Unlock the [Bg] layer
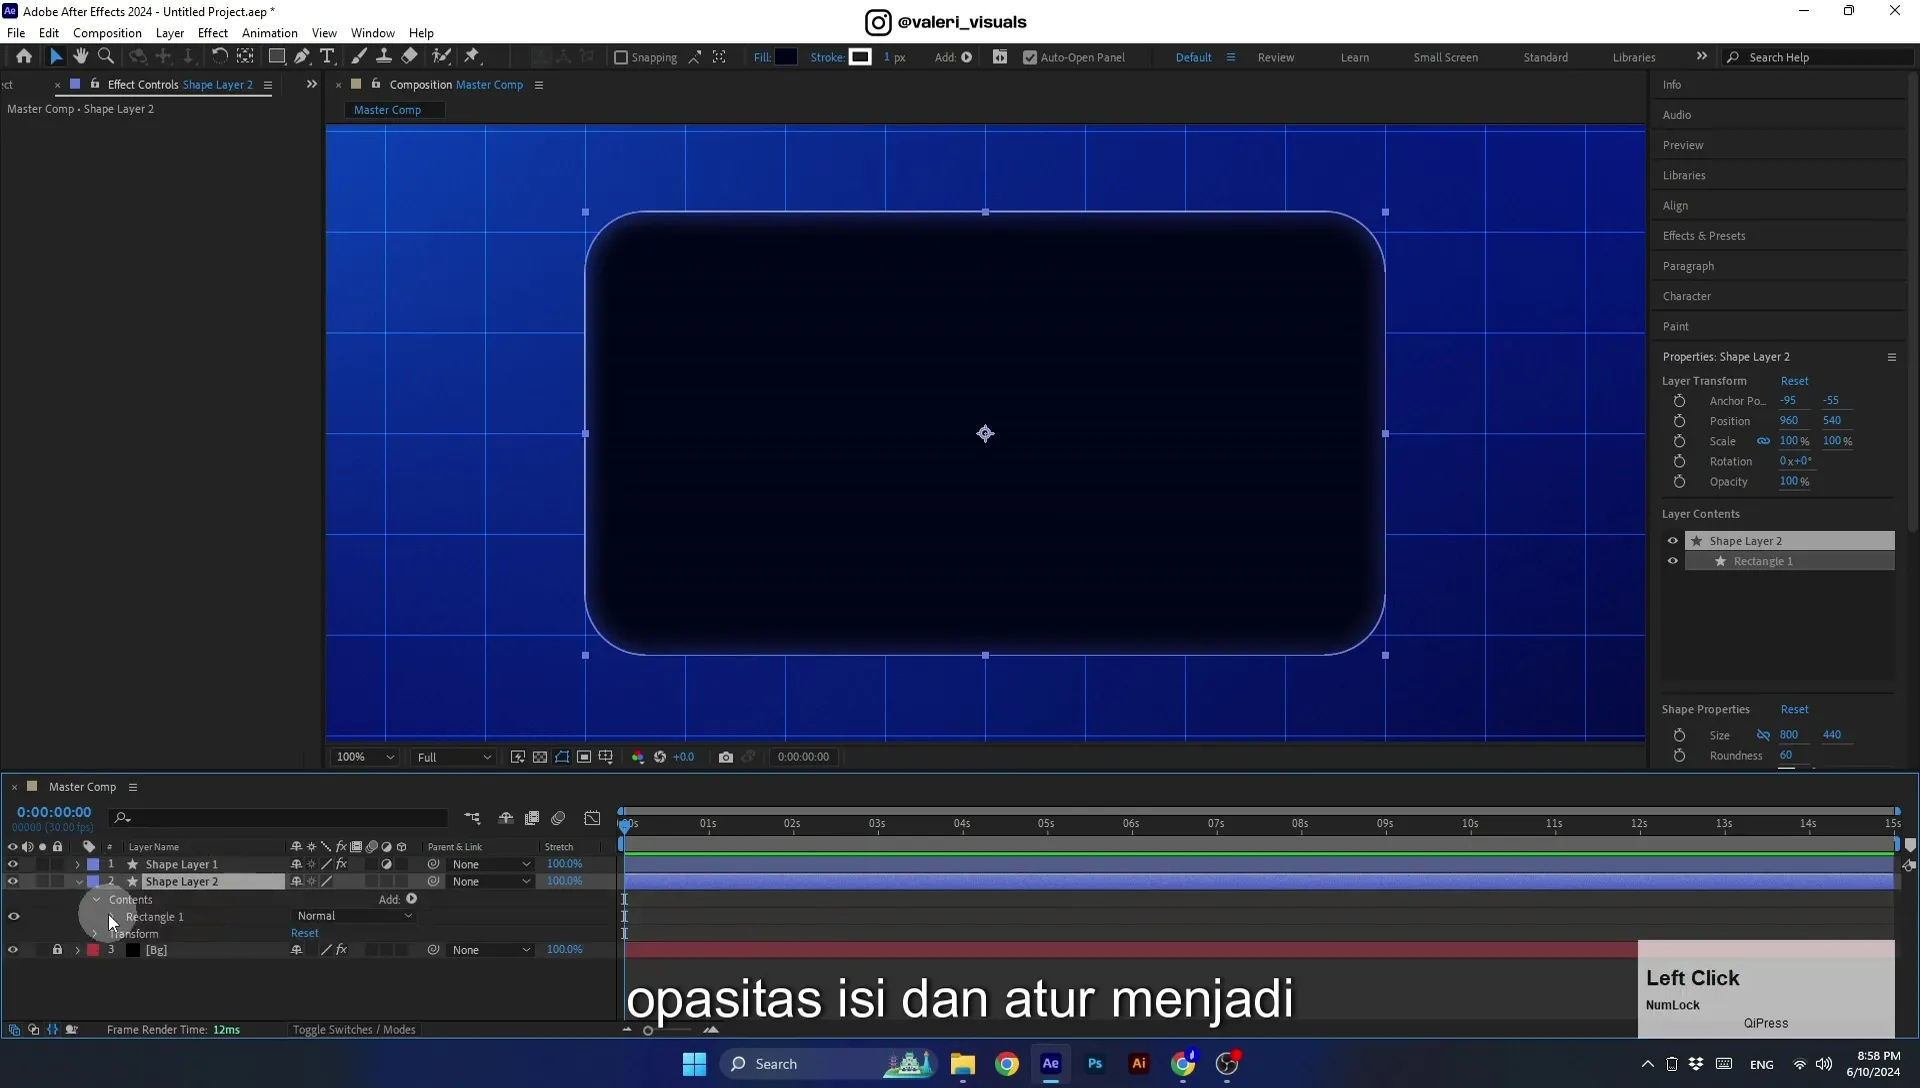Image resolution: width=1920 pixels, height=1088 pixels. tap(57, 950)
